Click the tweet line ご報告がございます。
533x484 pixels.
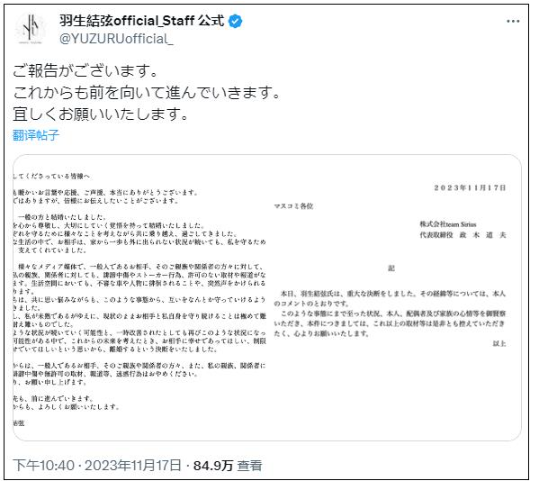(85, 70)
